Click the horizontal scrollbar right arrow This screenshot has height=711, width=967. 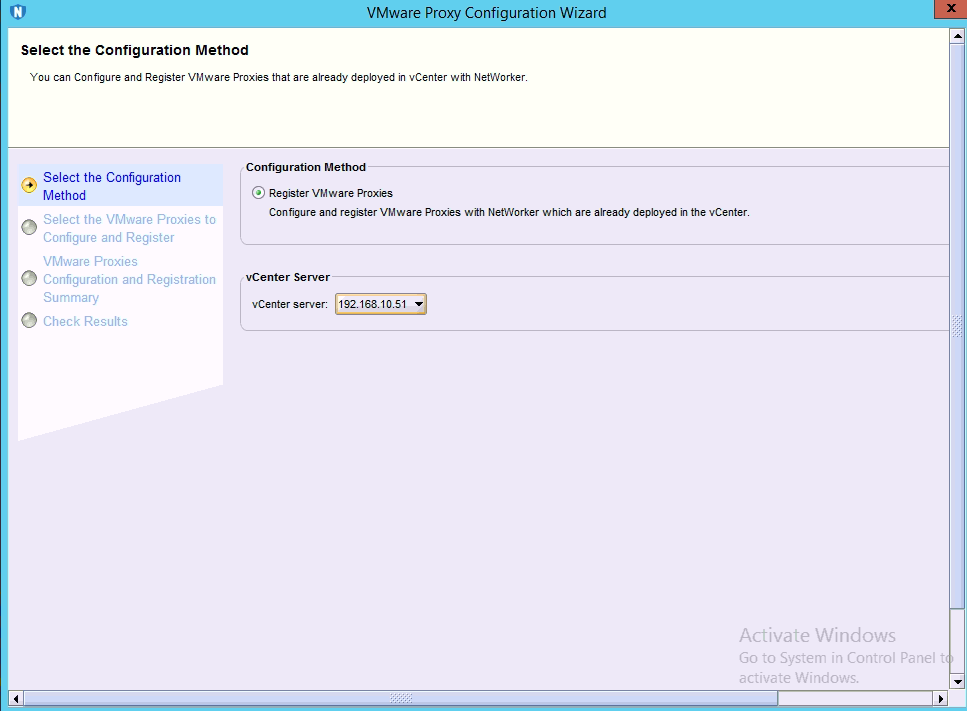point(940,697)
